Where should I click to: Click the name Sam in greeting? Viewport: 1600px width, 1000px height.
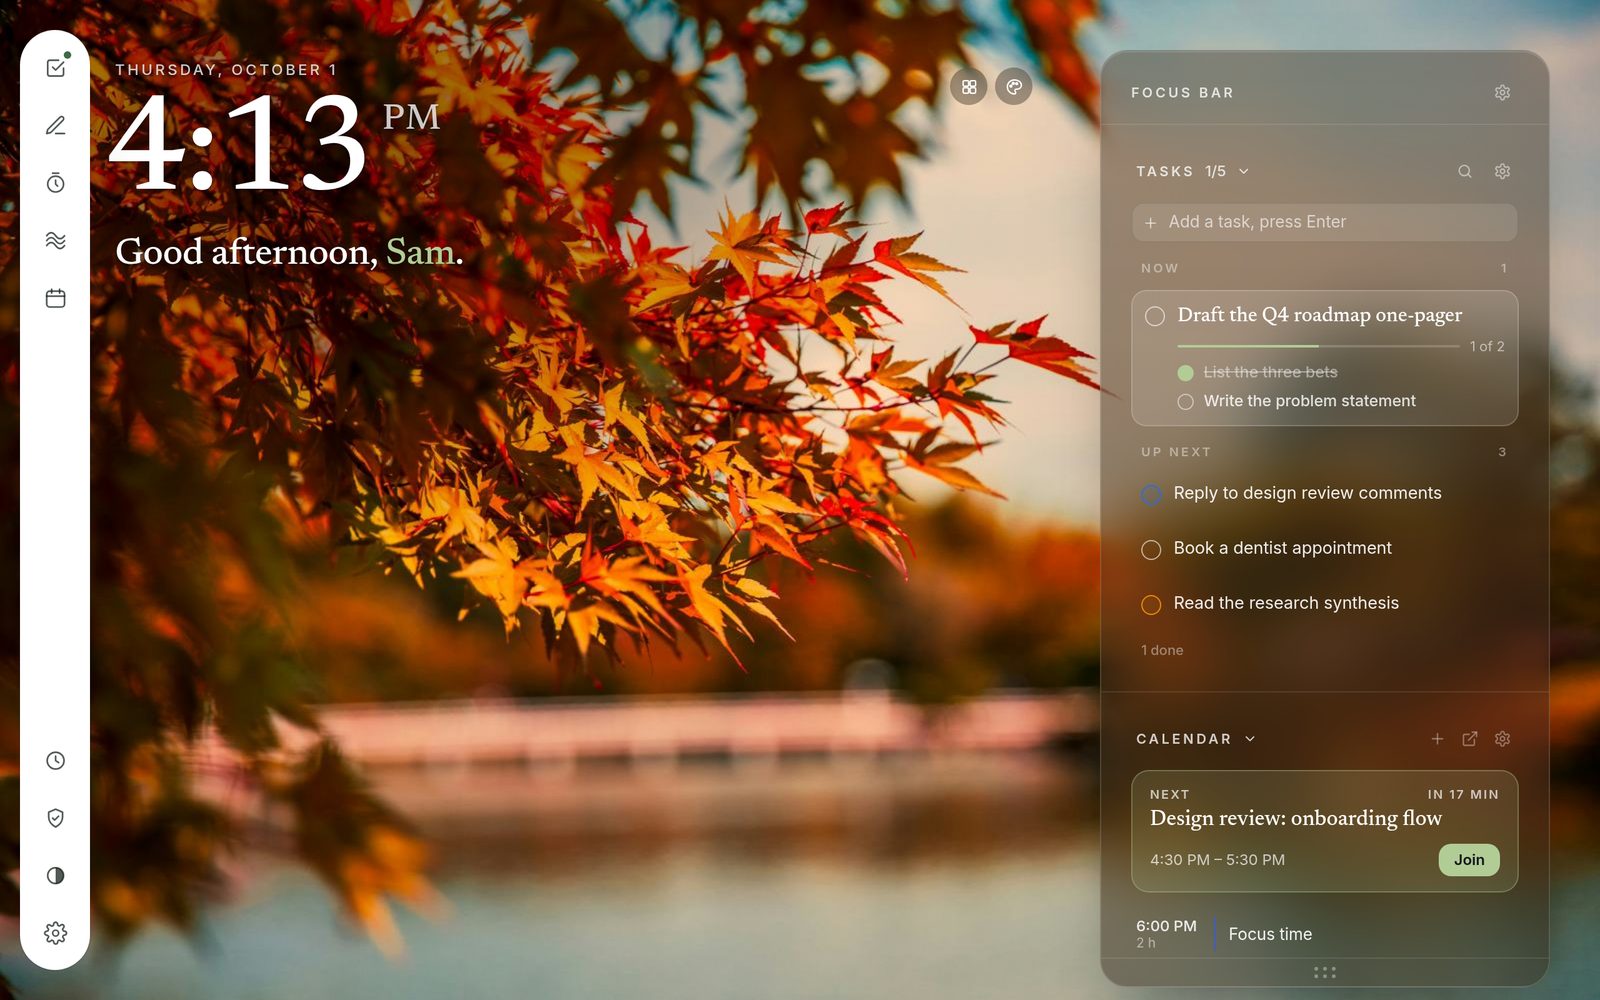pyautogui.click(x=420, y=252)
